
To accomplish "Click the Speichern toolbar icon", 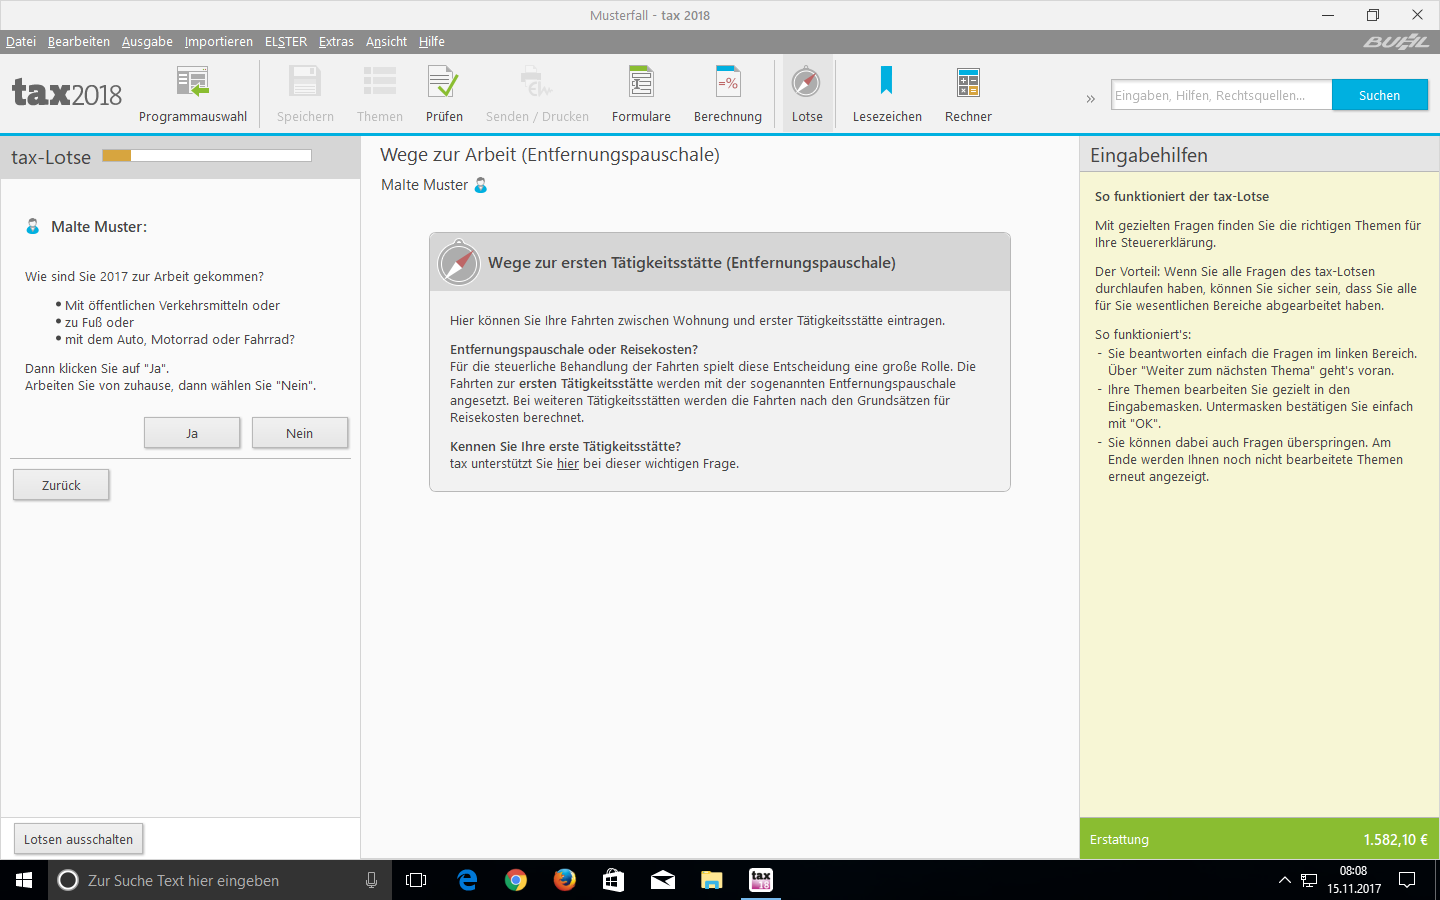I will [x=305, y=94].
